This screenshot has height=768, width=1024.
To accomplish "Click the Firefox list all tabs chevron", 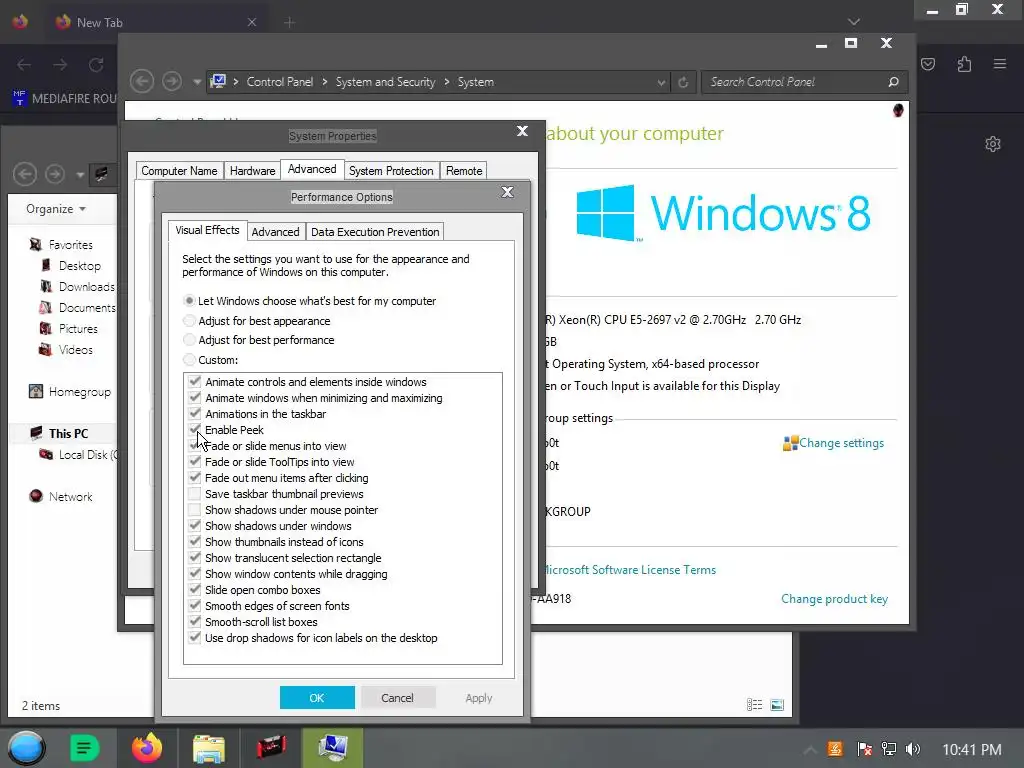I will click(854, 22).
